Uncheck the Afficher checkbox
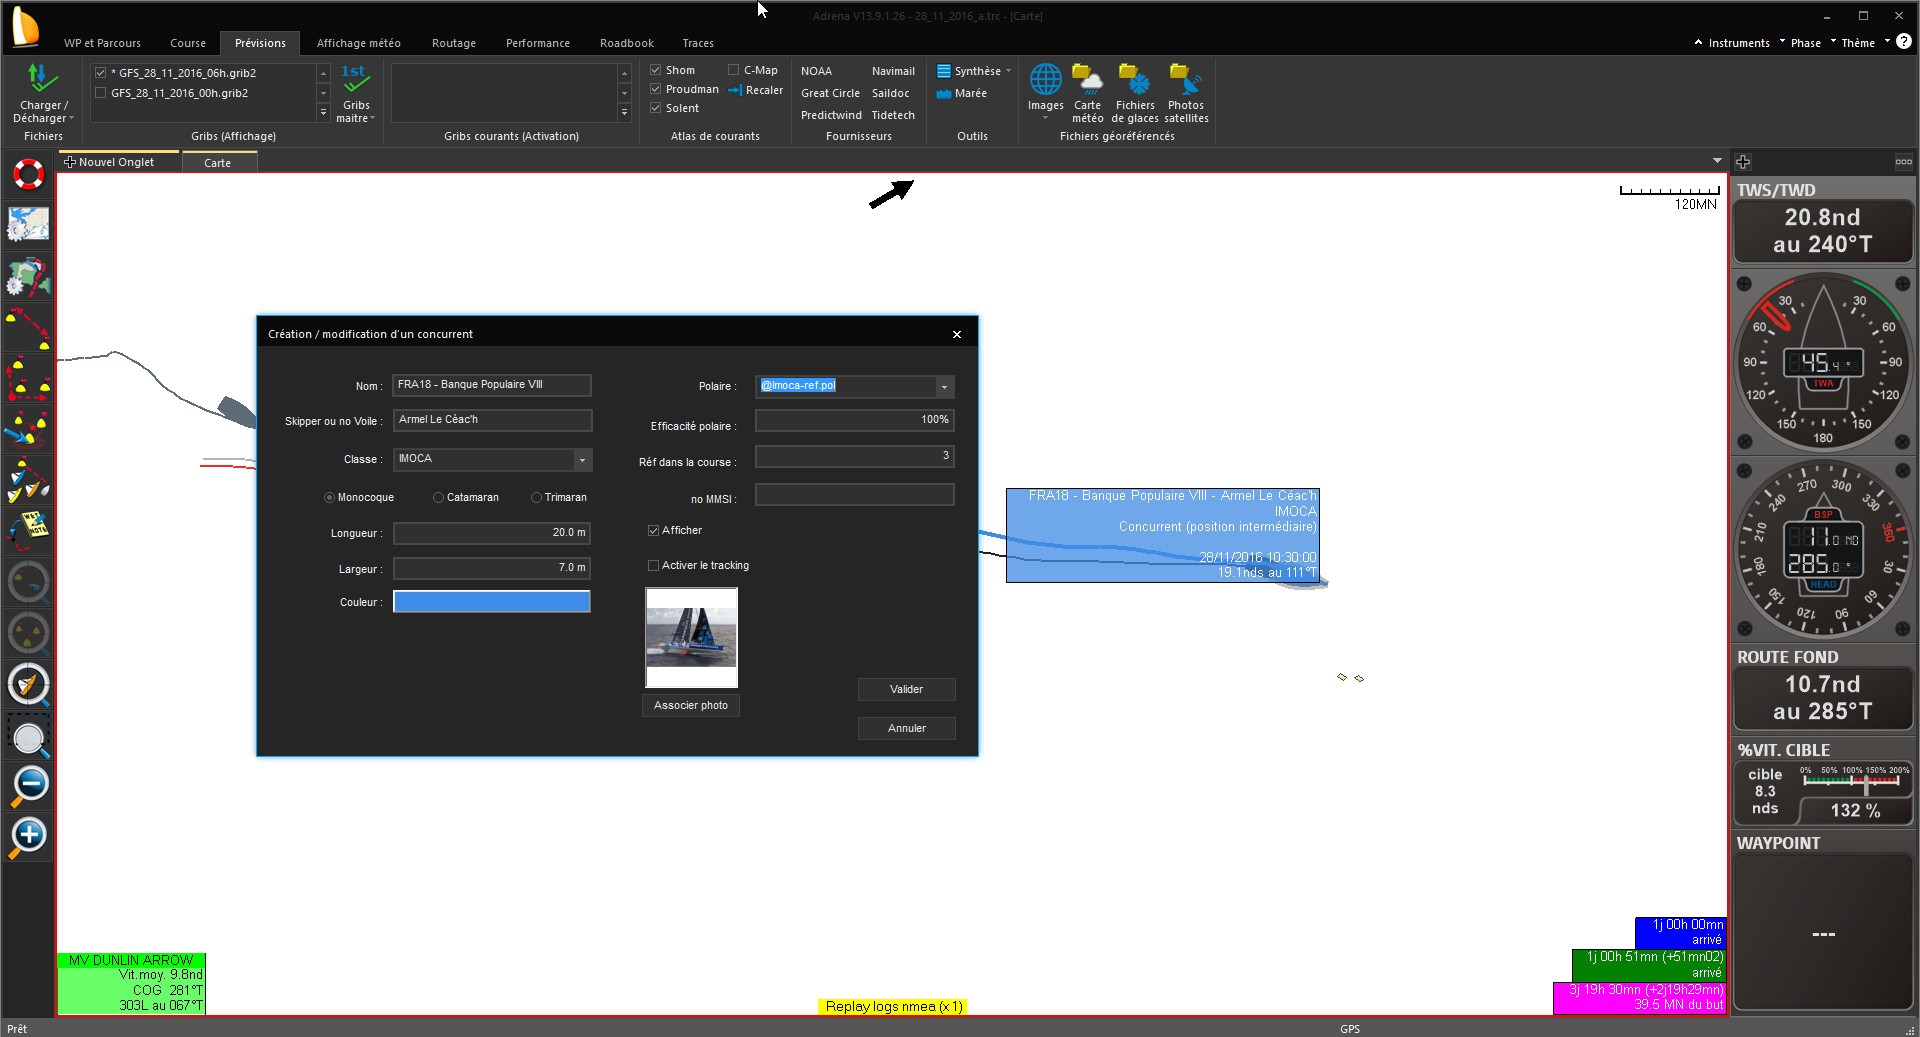 click(x=654, y=531)
